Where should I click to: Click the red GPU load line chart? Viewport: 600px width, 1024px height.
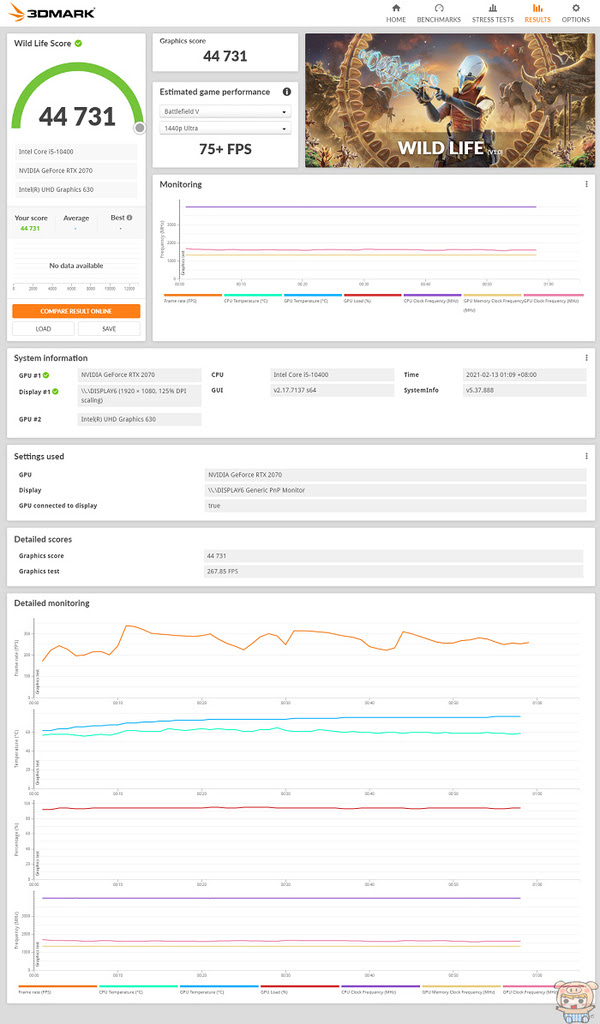[x=281, y=808]
